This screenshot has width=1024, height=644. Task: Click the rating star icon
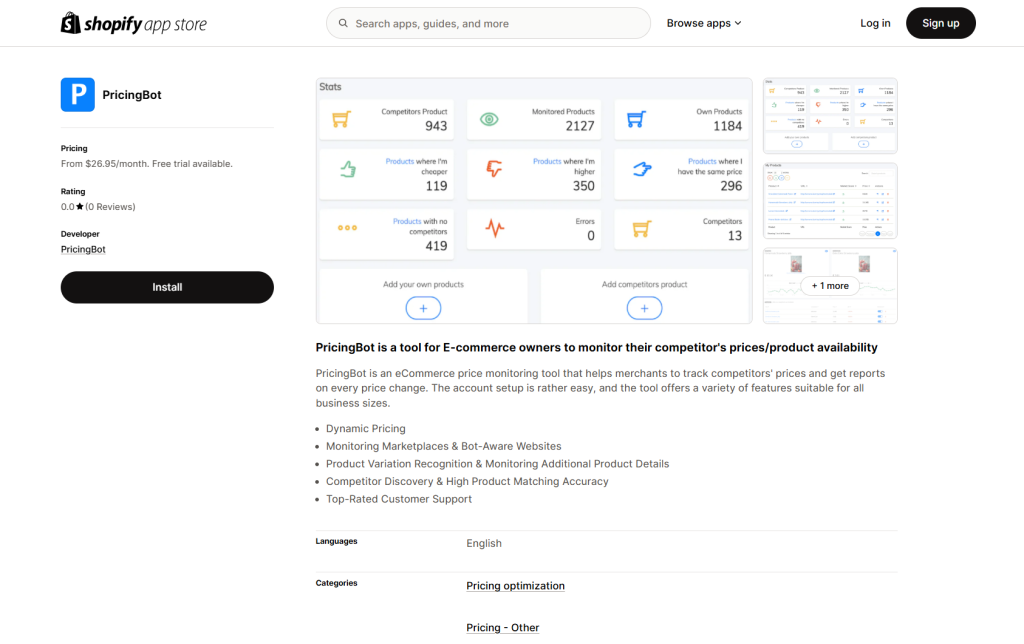coord(80,206)
